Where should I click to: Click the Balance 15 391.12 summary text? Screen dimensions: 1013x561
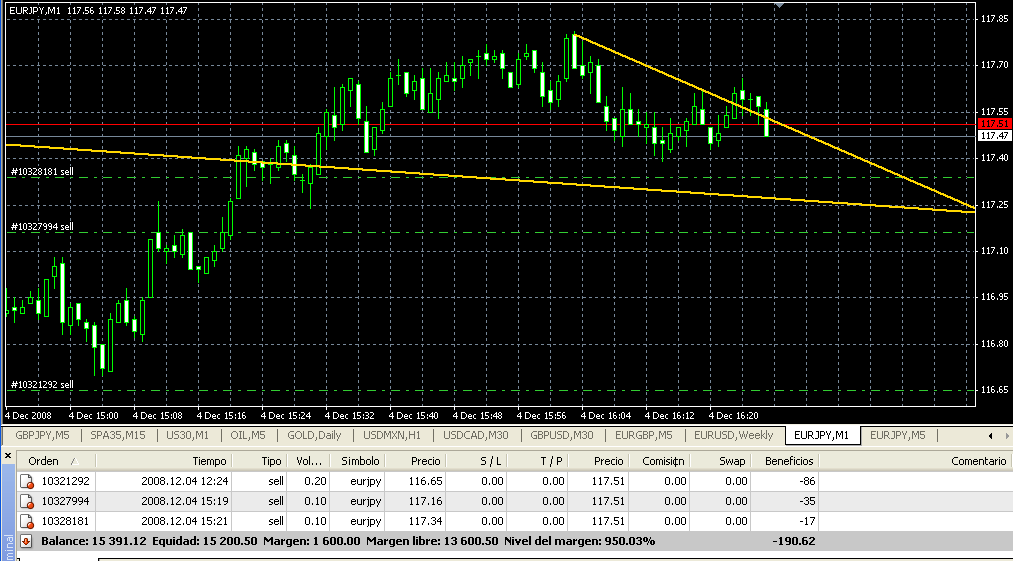point(94,541)
